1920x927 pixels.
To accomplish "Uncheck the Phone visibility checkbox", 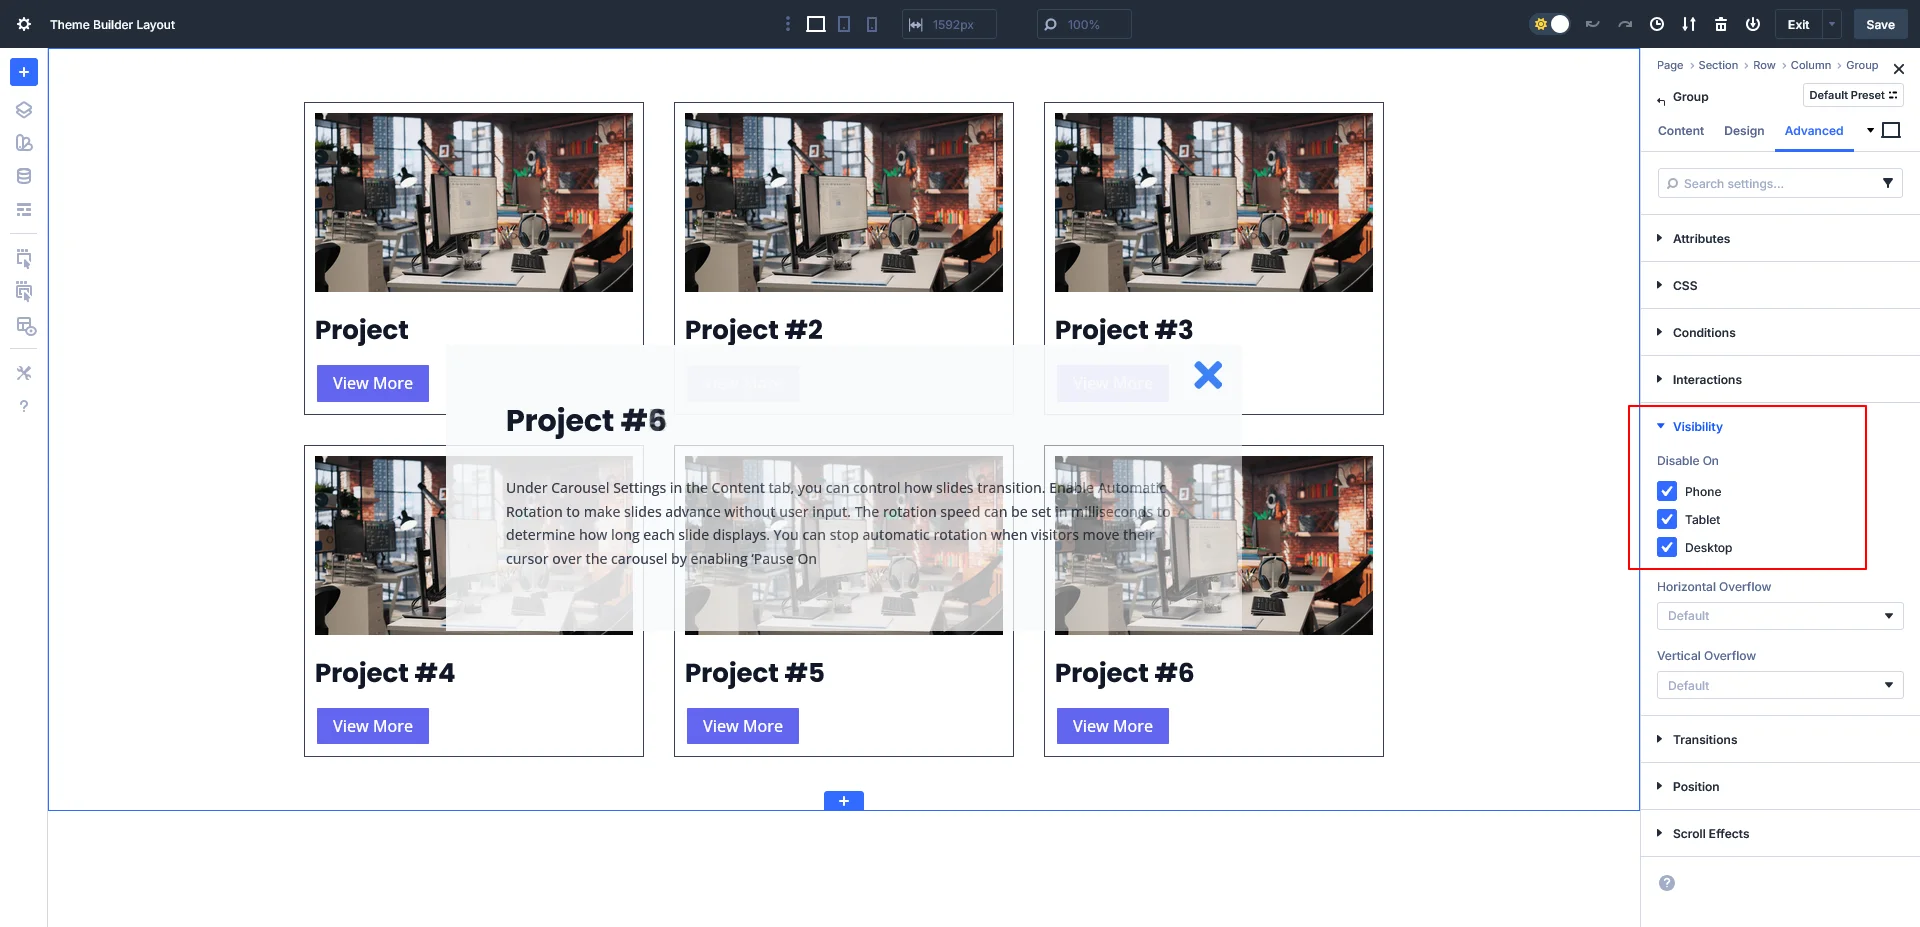I will 1667,491.
